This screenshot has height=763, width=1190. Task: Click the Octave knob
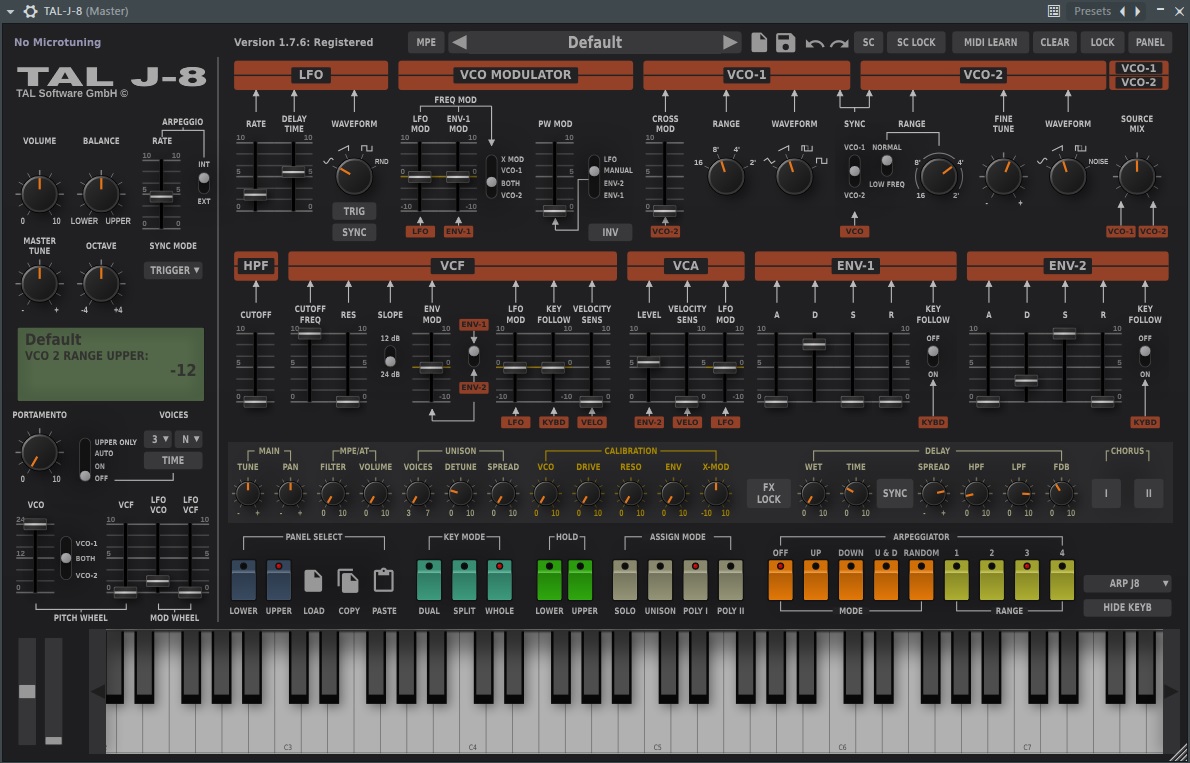point(101,283)
